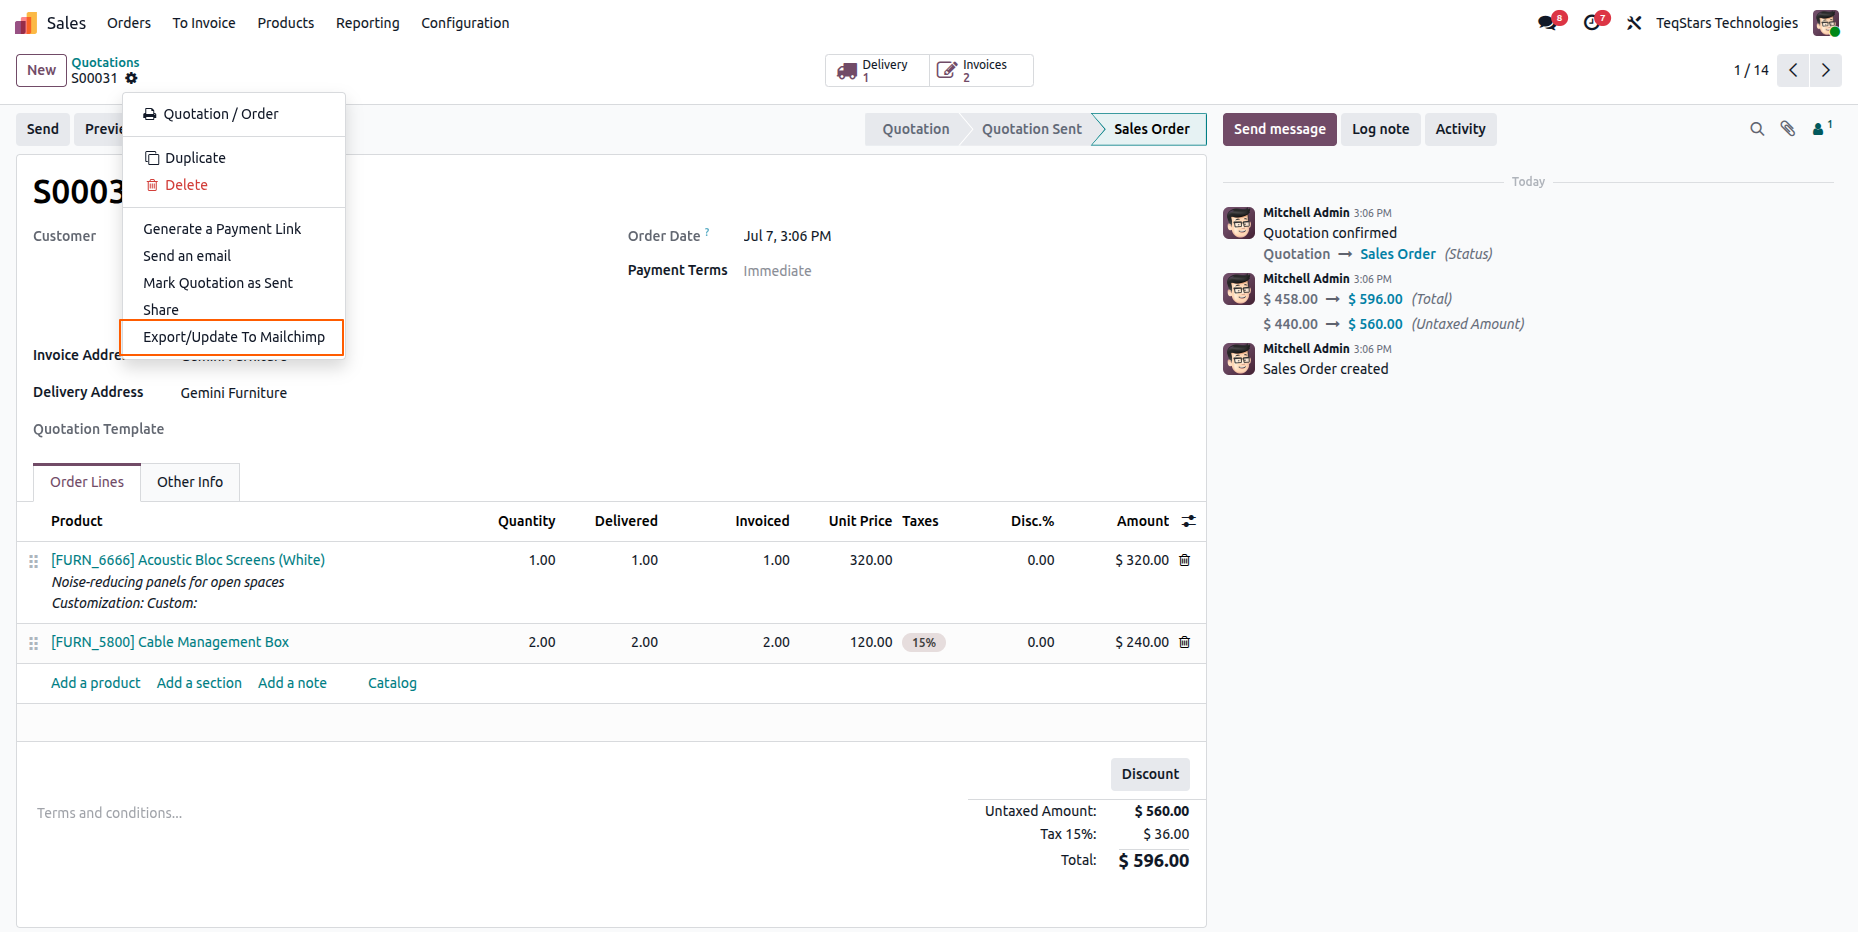Choose Mark Quotation as Sent

tap(234, 283)
